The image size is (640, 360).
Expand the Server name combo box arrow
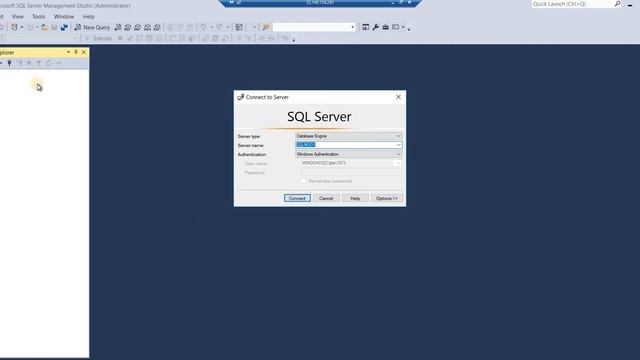click(398, 145)
